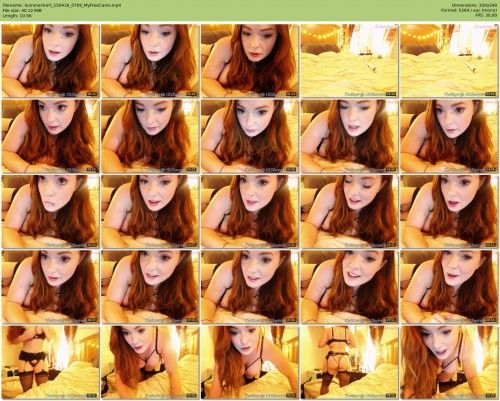
Task: Open the first thumbnail in the second row
Action: coord(50,136)
